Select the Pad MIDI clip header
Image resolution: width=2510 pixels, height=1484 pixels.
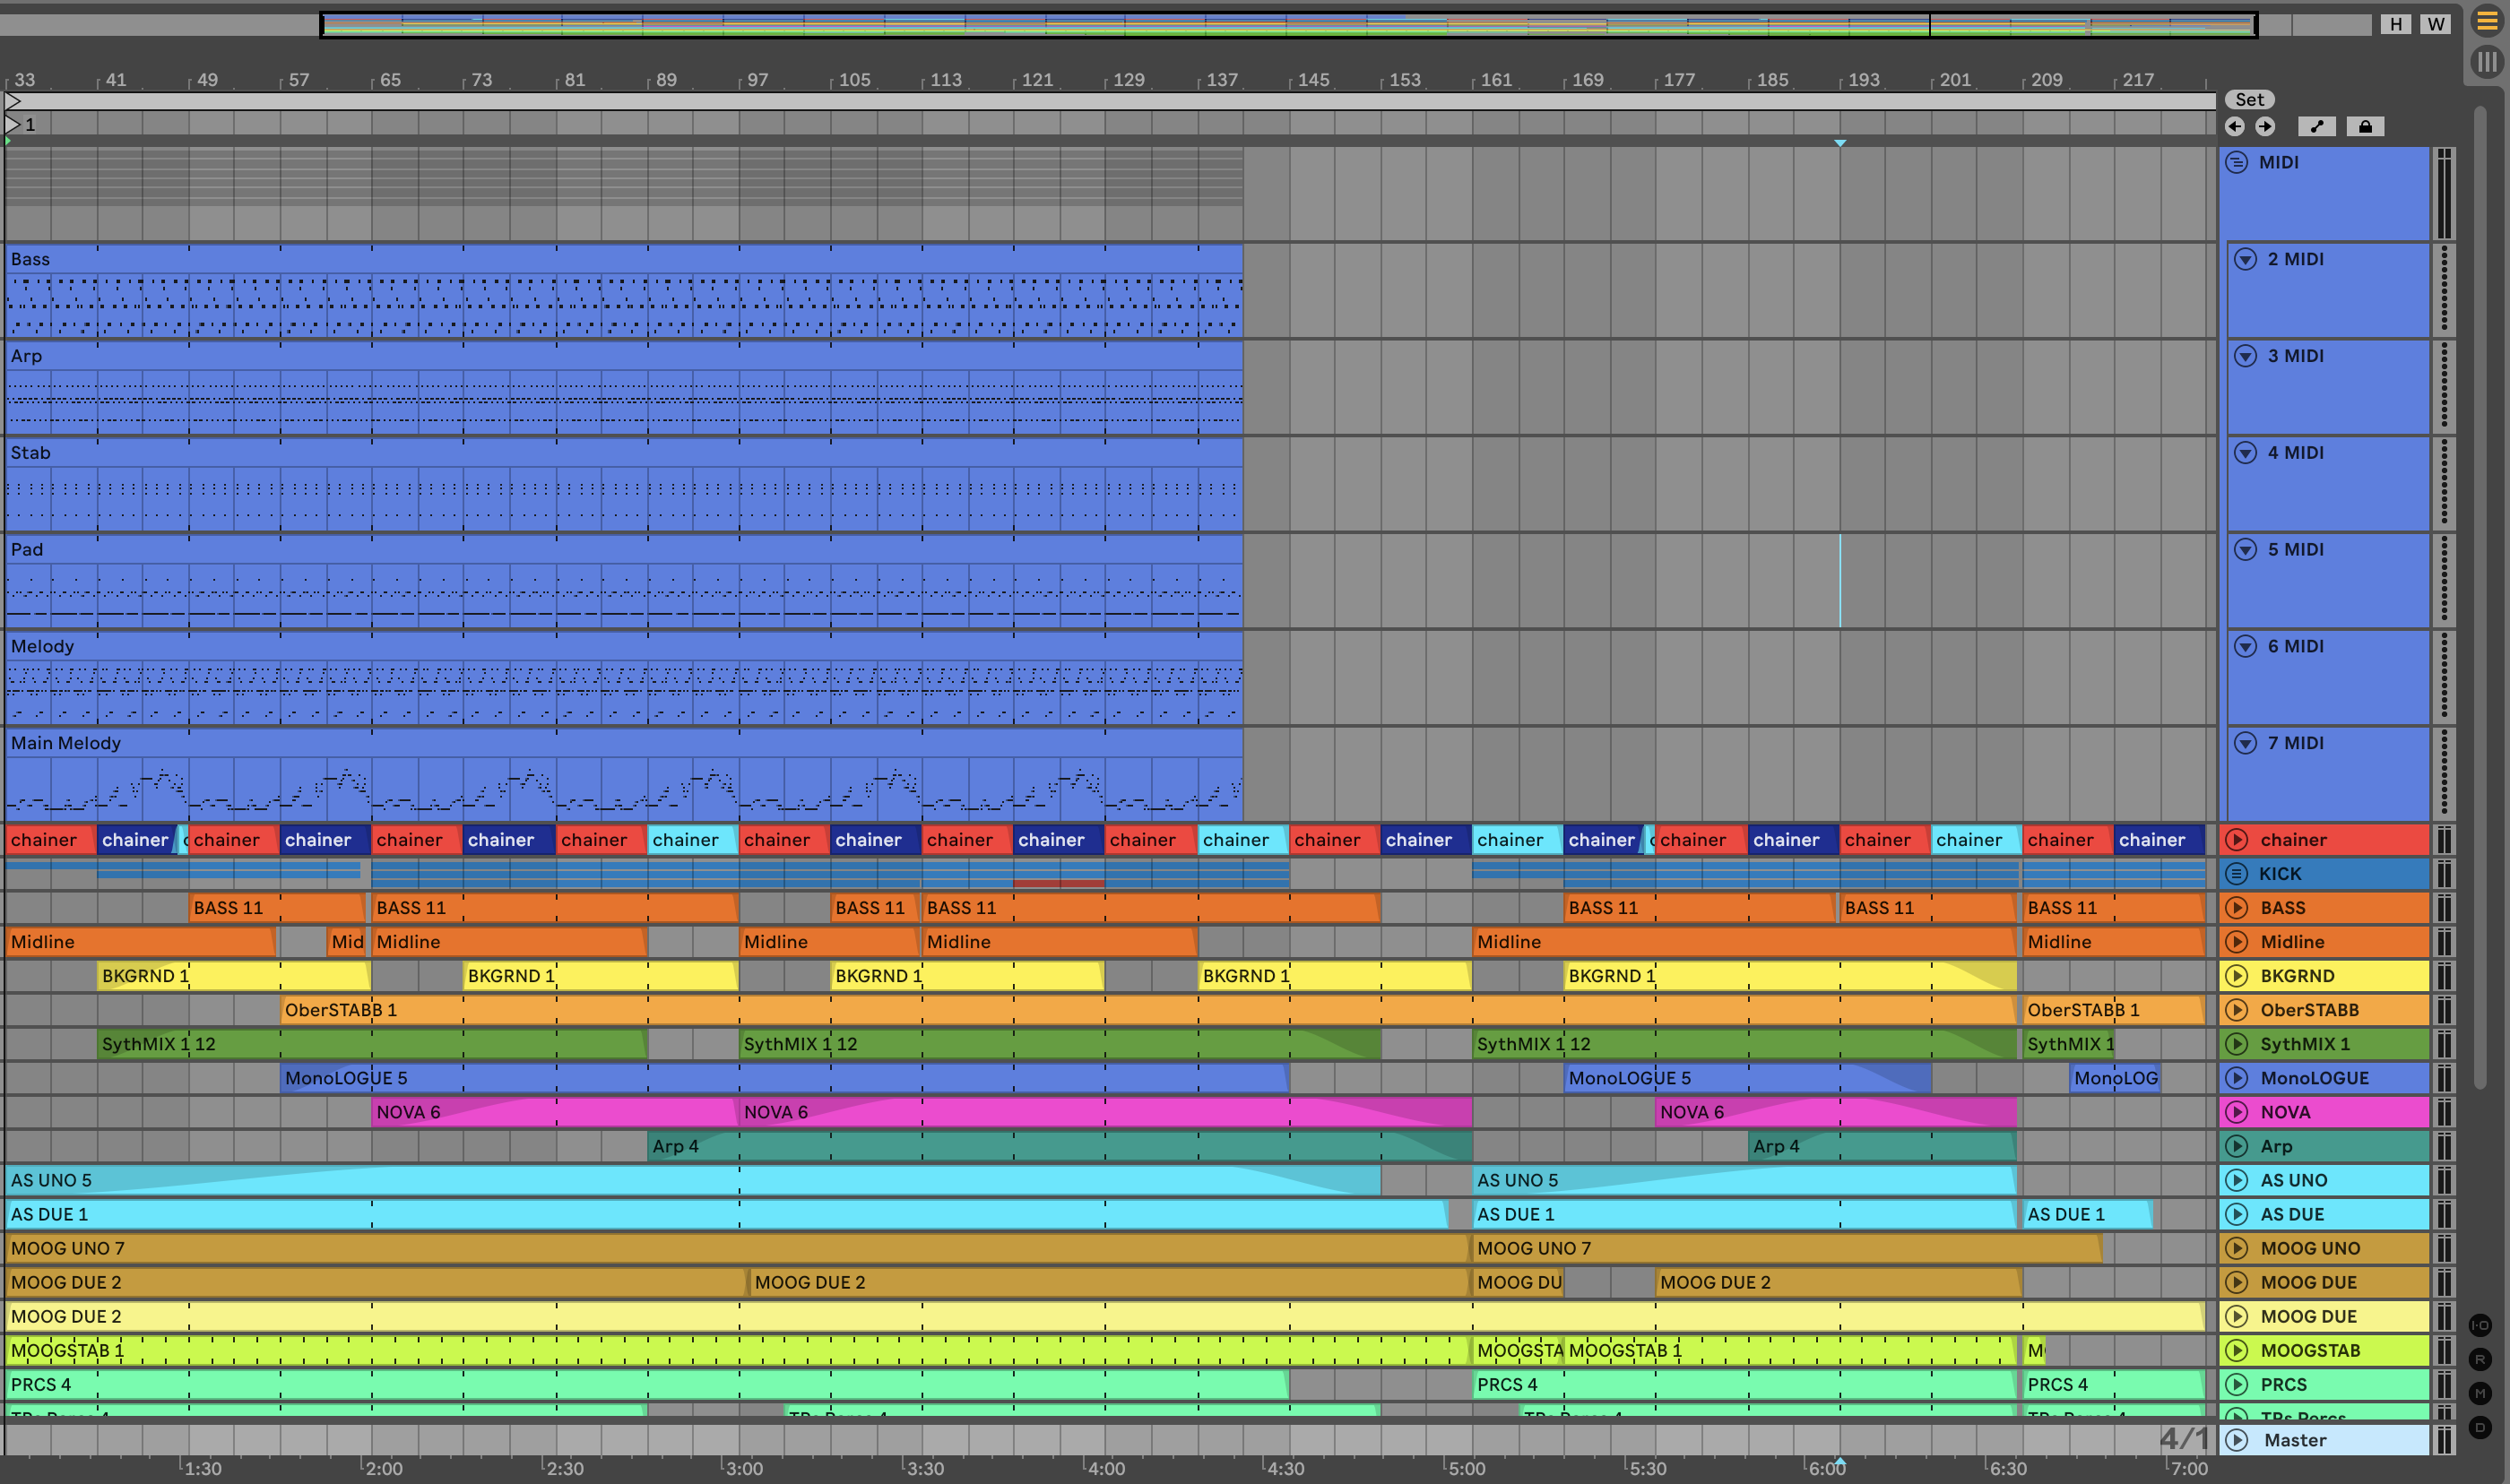(x=624, y=549)
